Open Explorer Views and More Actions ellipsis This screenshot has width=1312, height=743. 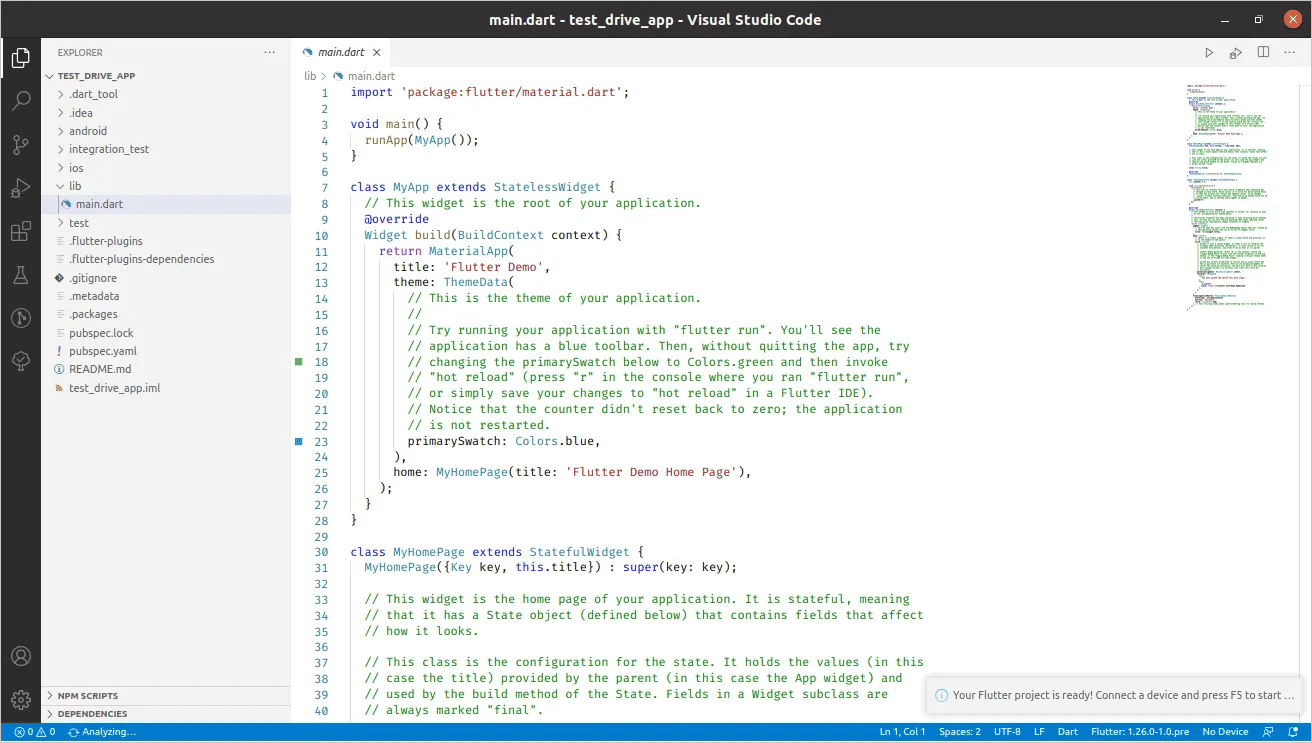(x=269, y=52)
